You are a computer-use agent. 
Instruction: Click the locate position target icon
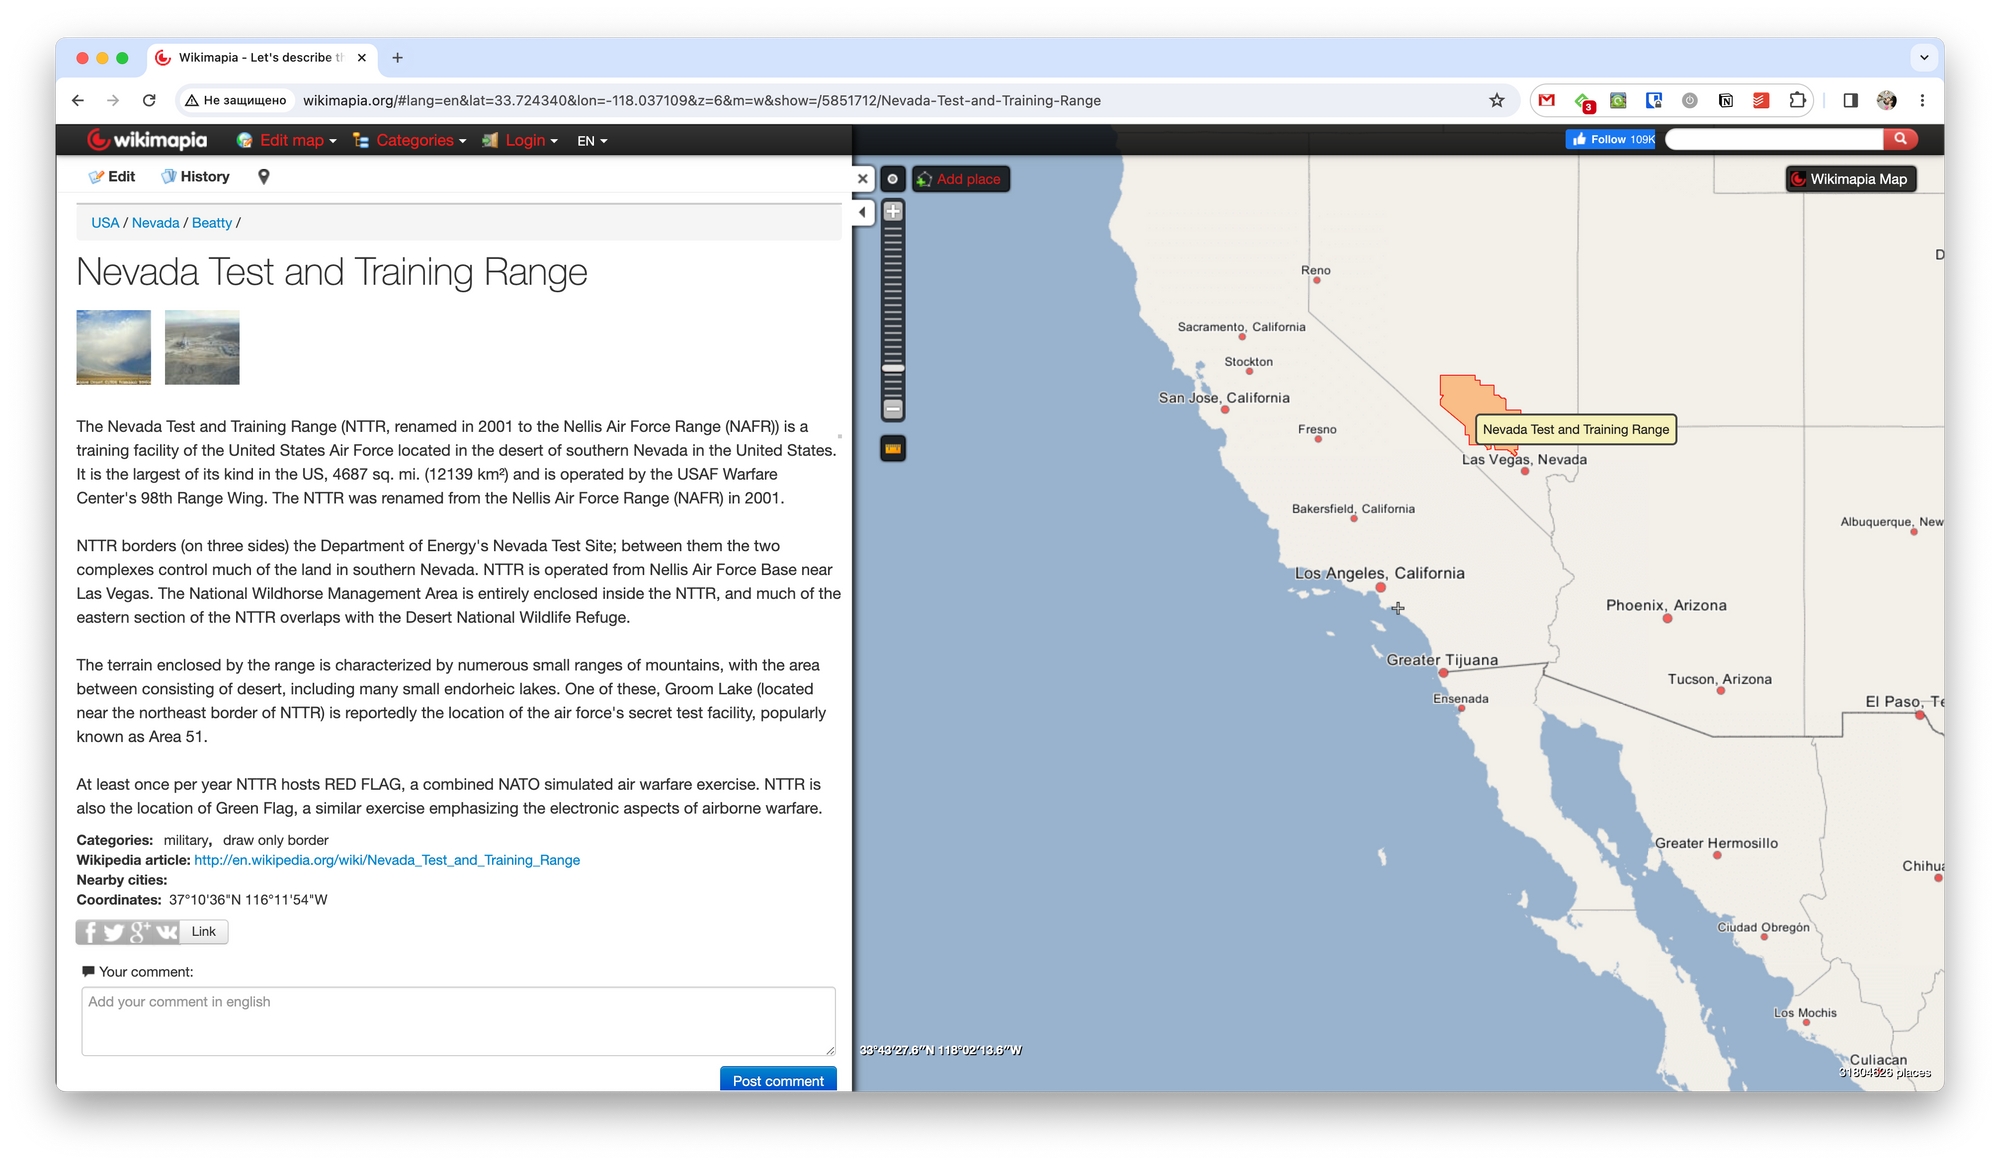tap(893, 179)
